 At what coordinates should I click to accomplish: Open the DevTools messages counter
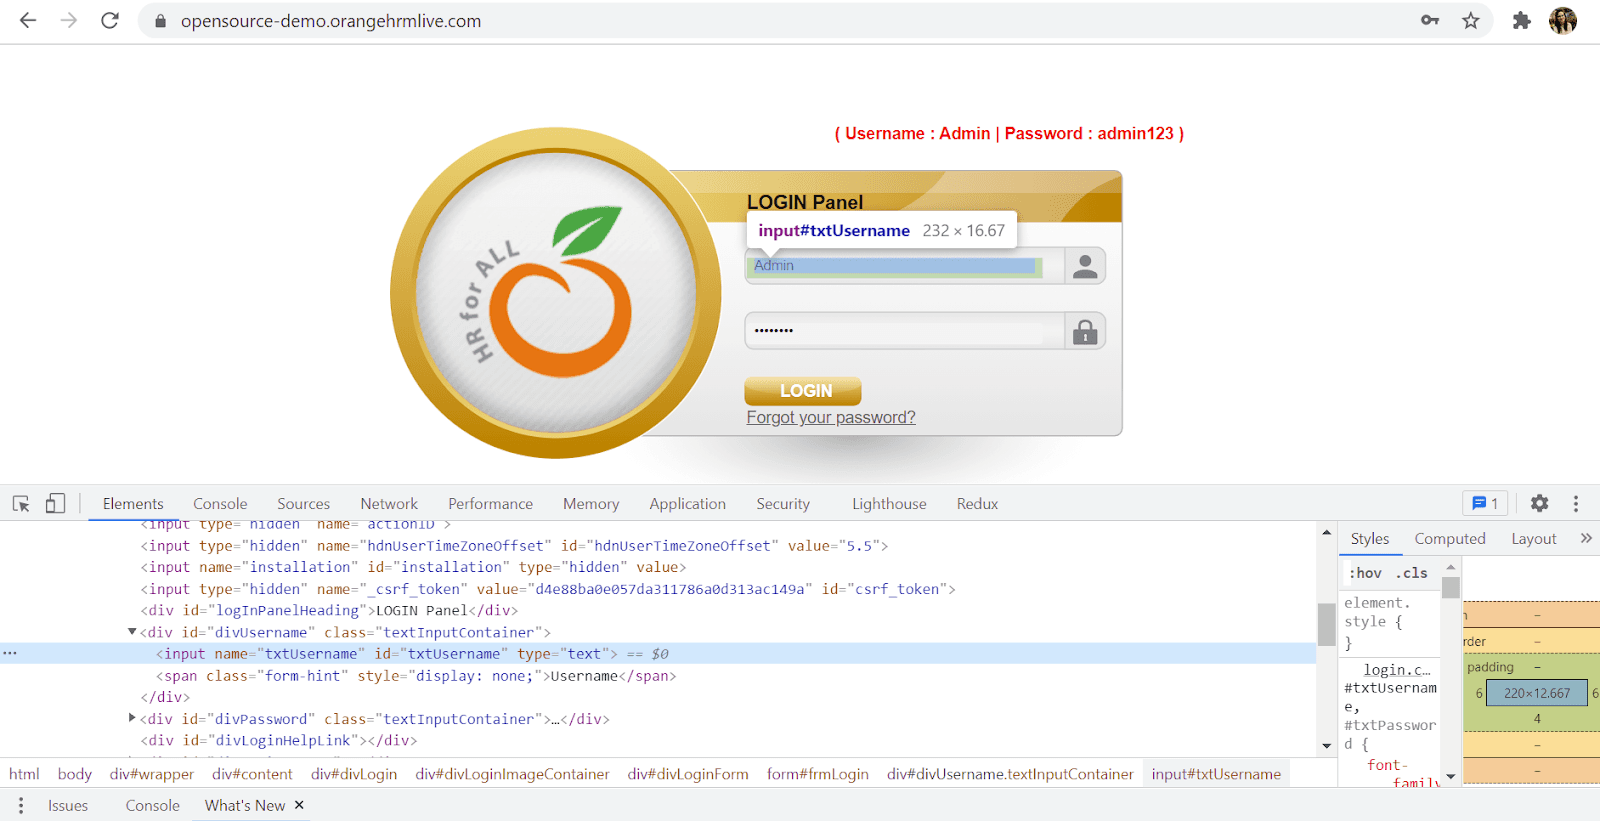(x=1486, y=504)
